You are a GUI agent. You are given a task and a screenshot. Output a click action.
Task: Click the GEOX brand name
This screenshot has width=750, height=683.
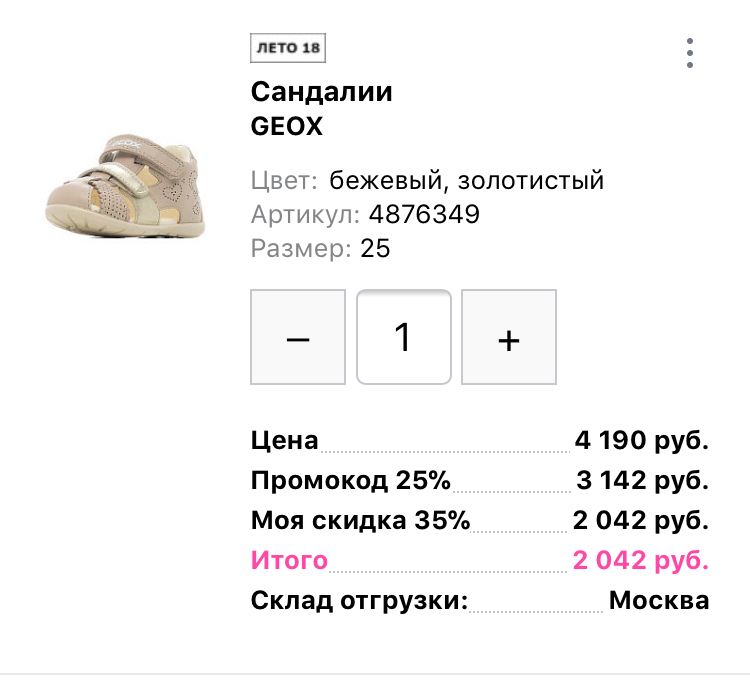coord(287,127)
